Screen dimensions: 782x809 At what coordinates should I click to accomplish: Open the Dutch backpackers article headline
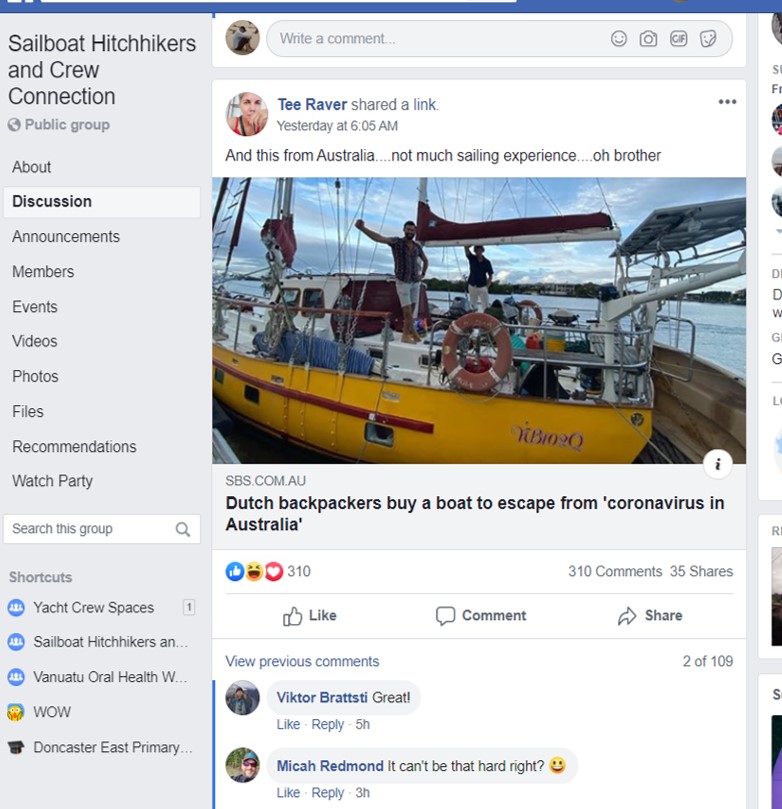tap(474, 514)
